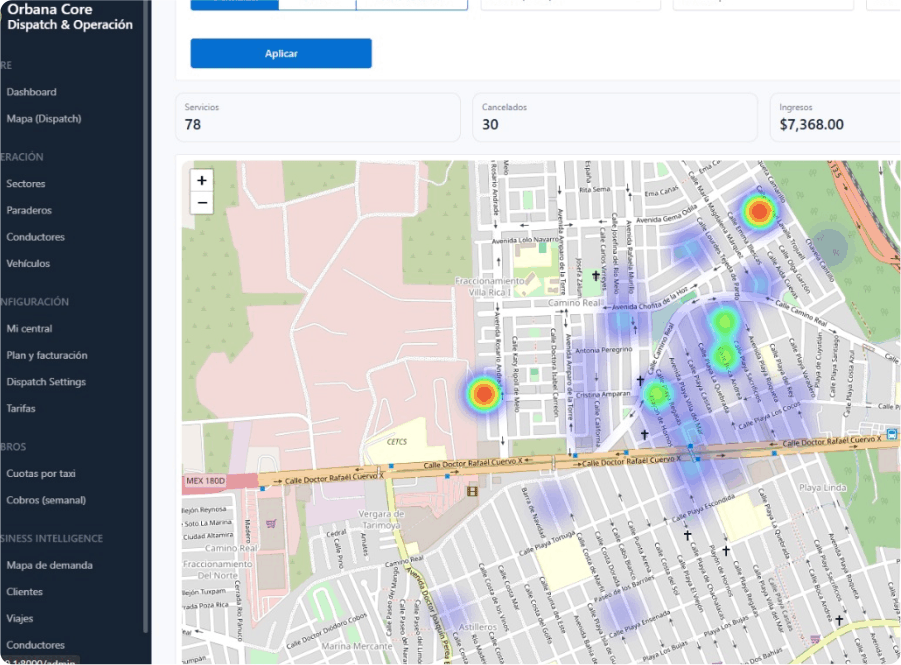Zoom out on the demand map

coord(202,204)
